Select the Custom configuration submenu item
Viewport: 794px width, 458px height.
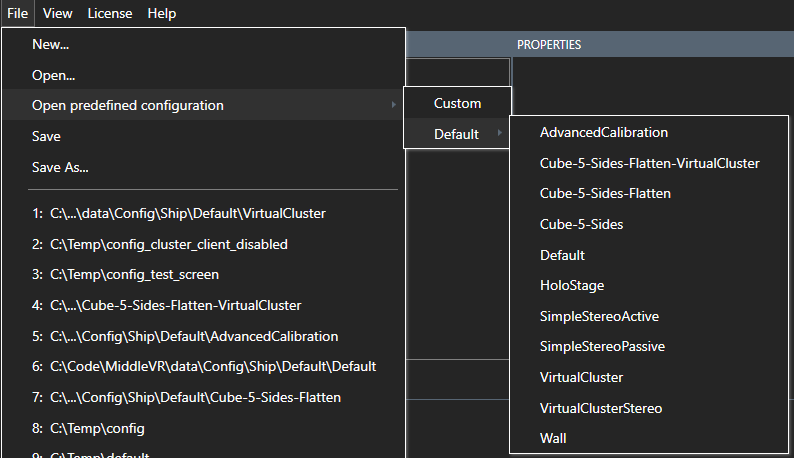pyautogui.click(x=457, y=103)
